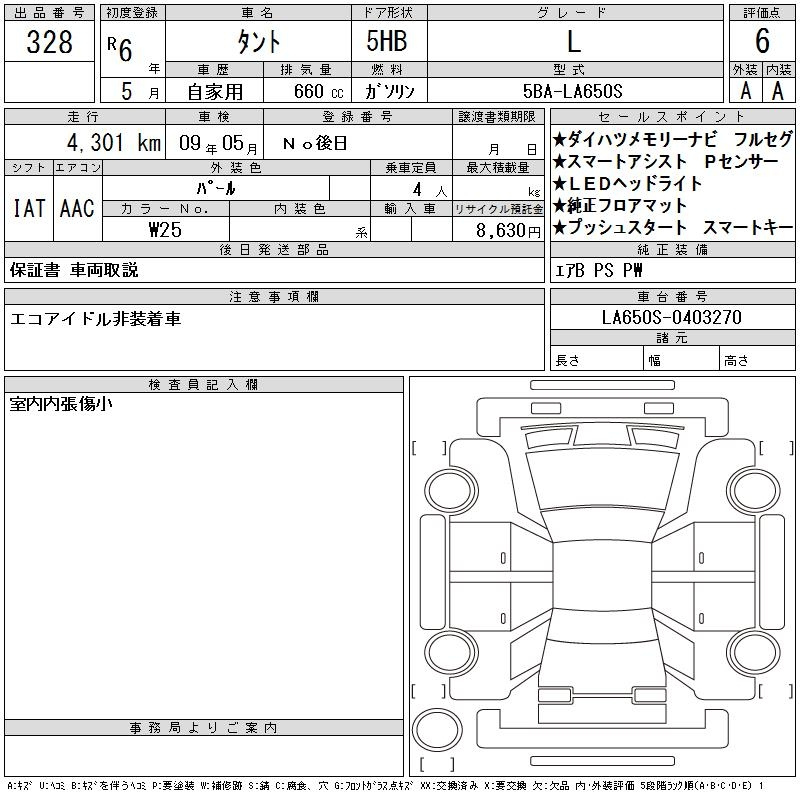Click the 乗車定員 header label
This screenshot has width=800, height=800.
click(x=411, y=167)
